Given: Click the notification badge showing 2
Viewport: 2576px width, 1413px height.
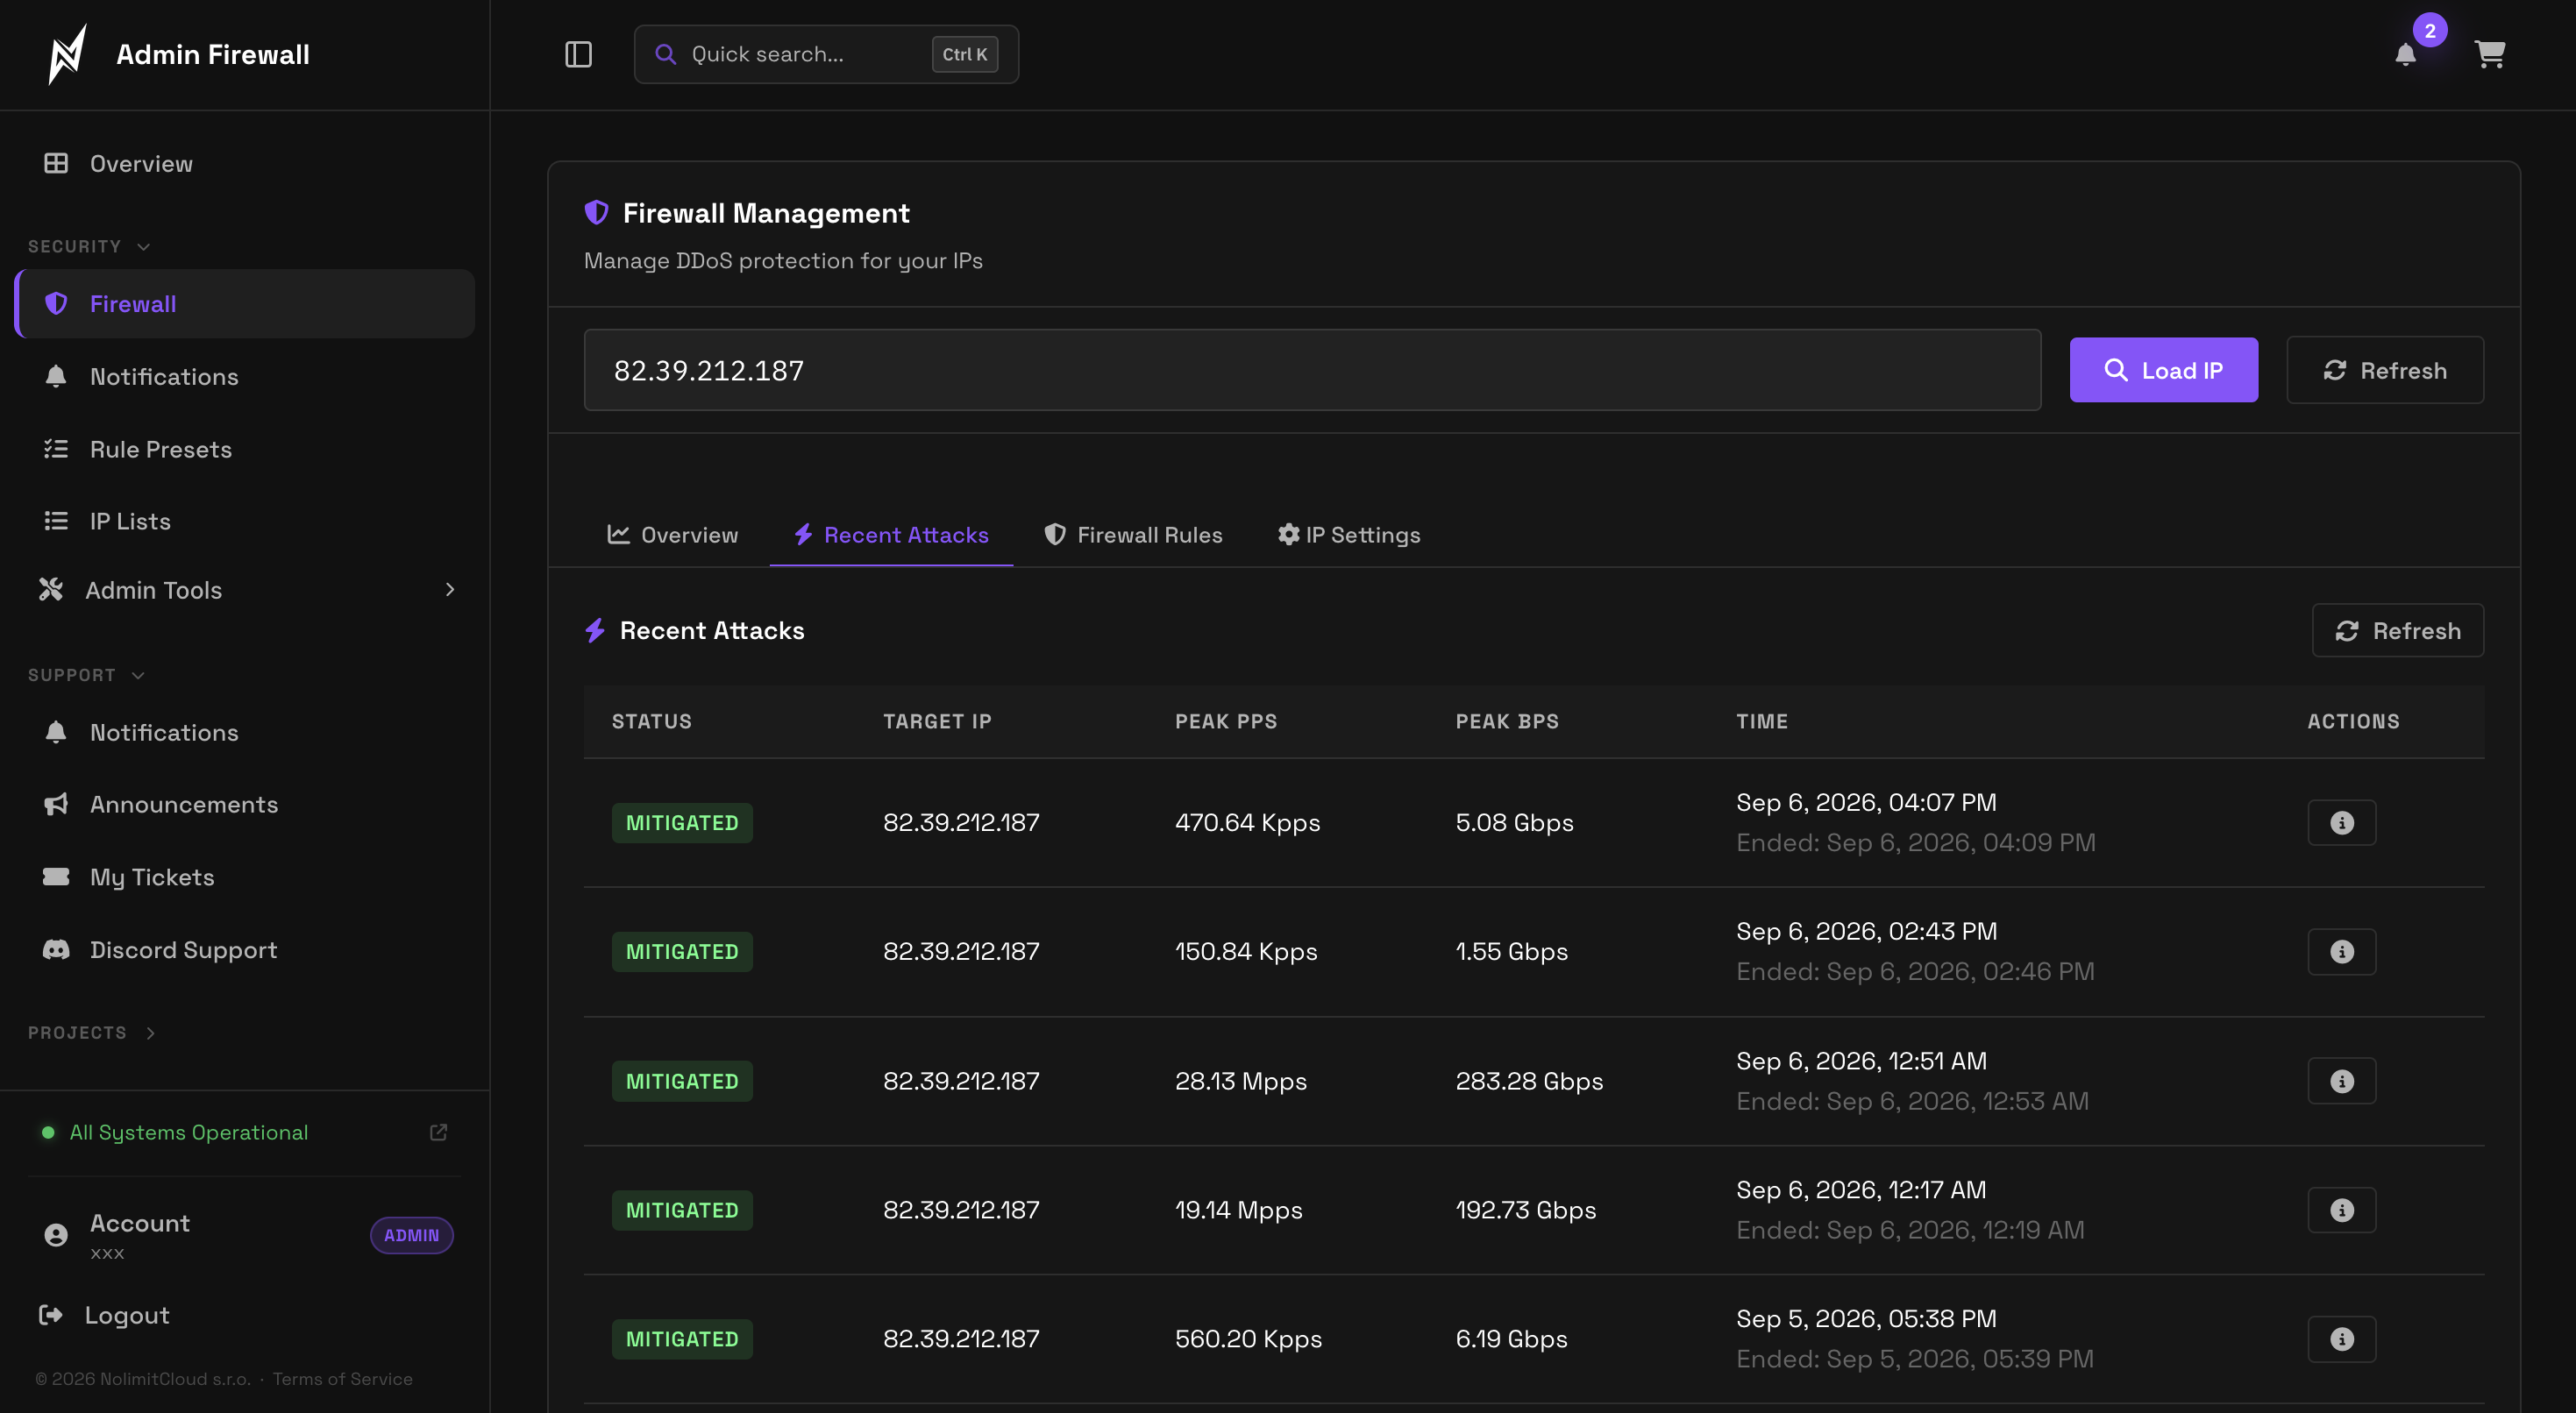Looking at the screenshot, I should point(2429,30).
